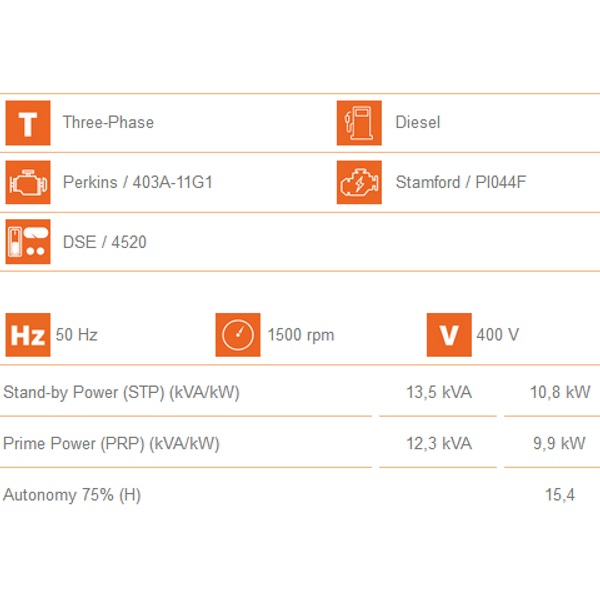The image size is (600, 600).
Task: Click the Stand-by Power (STP) row label
Action: tap(121, 393)
